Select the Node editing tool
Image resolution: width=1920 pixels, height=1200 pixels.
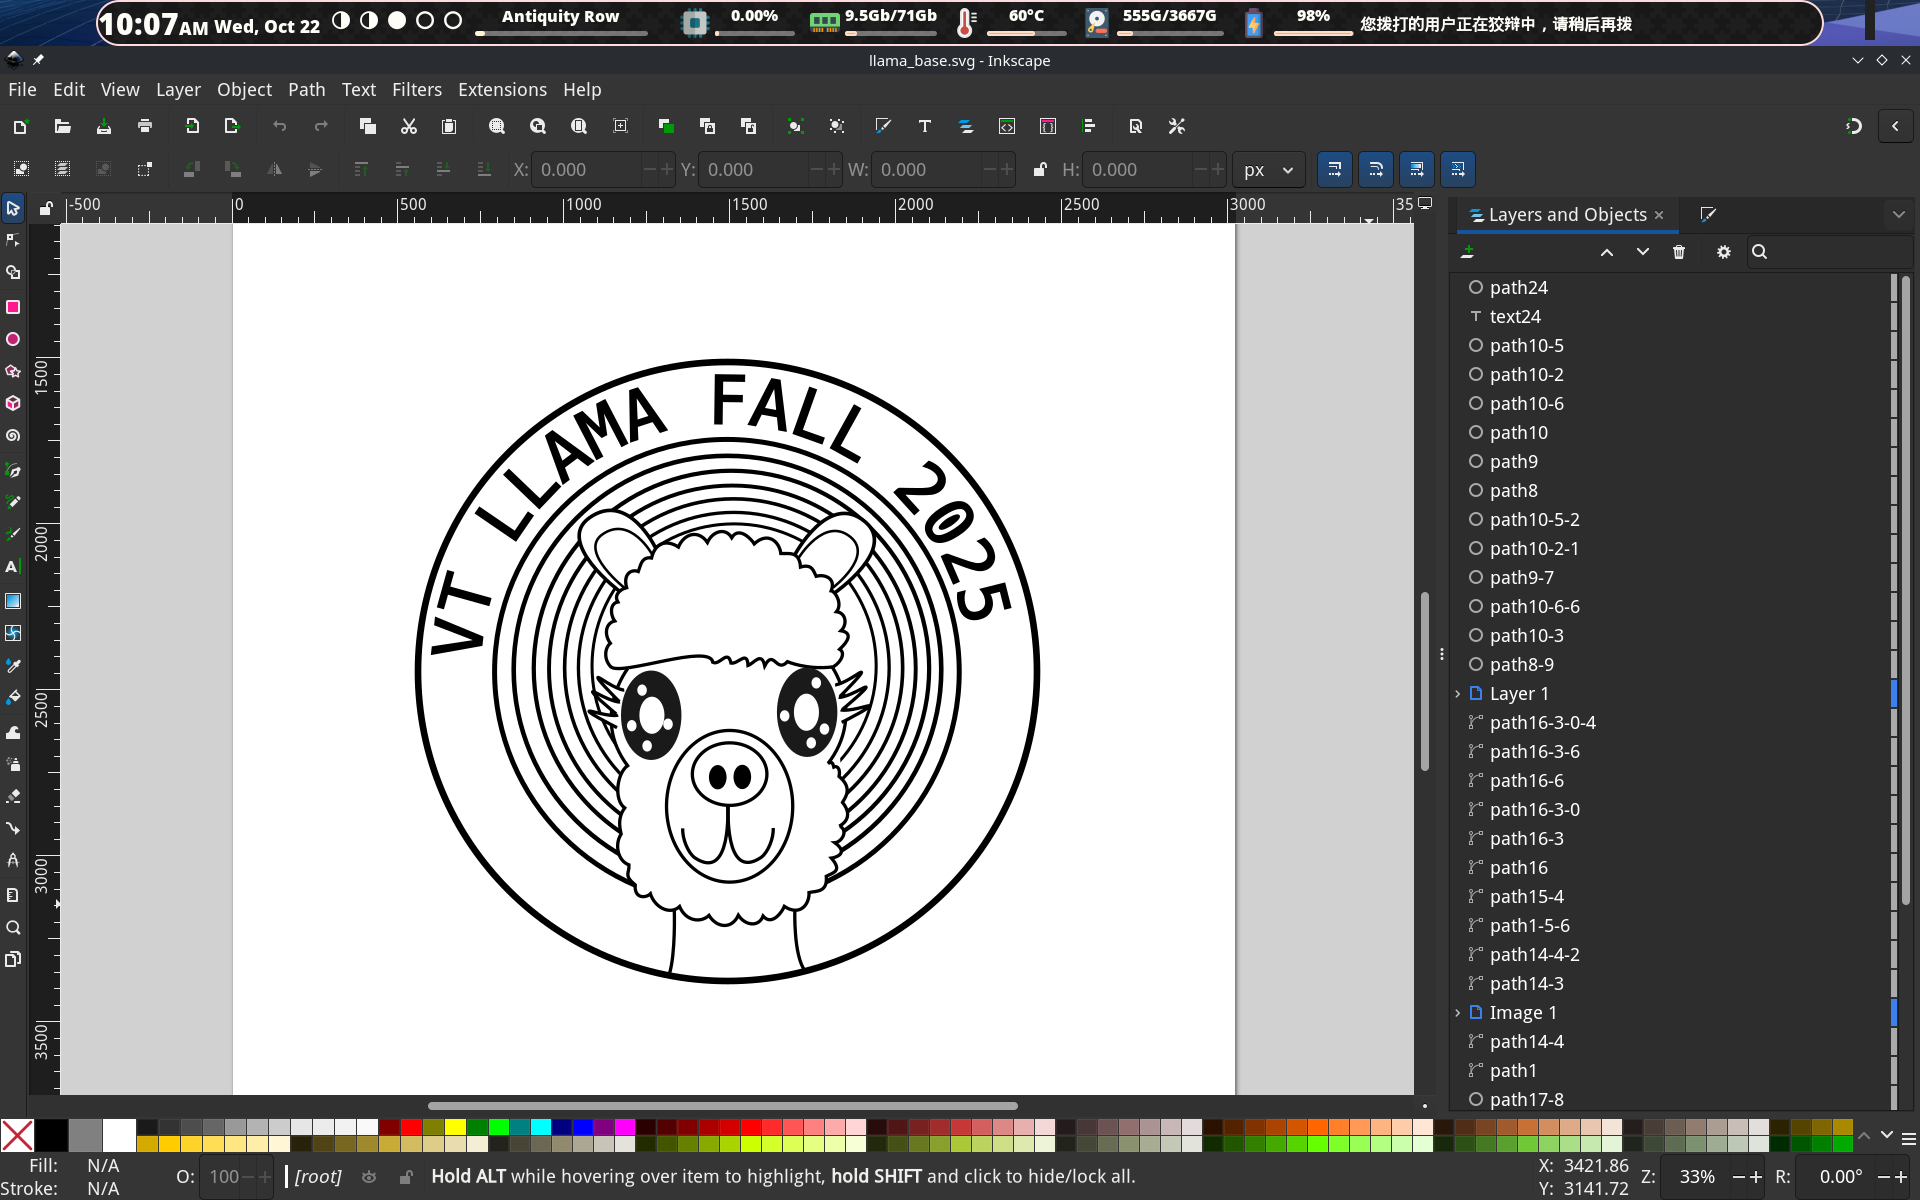coord(13,240)
